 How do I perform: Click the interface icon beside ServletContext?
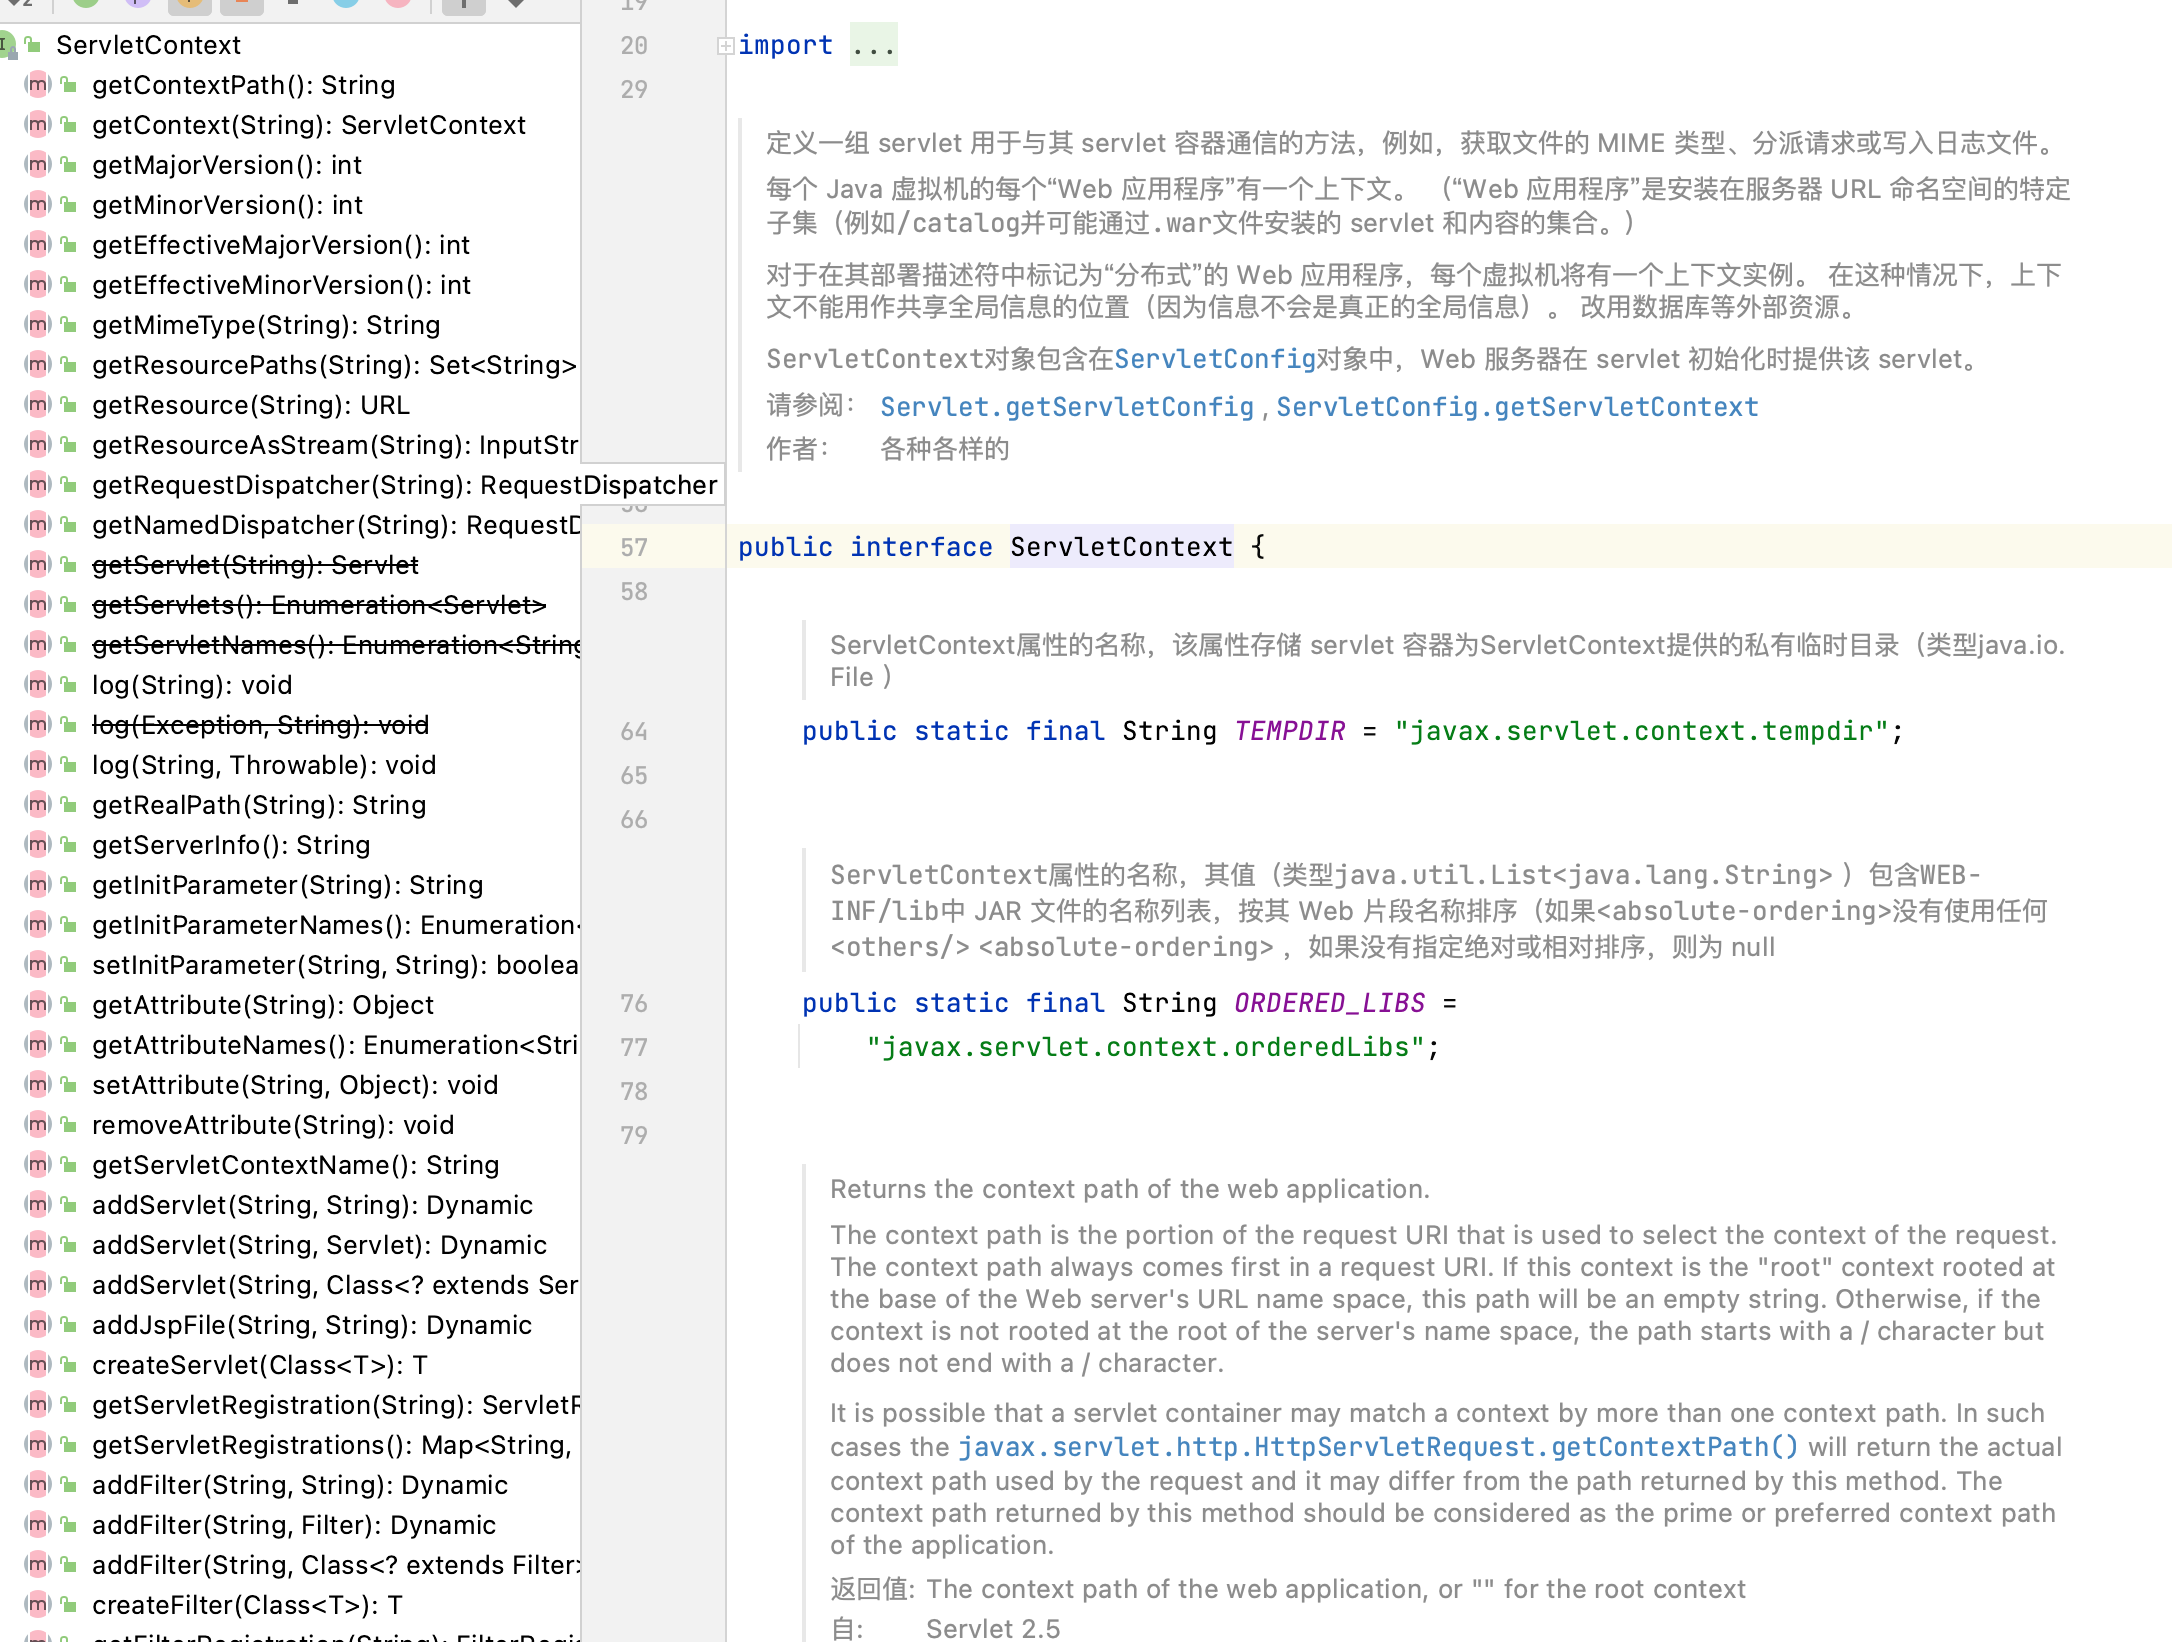(x=7, y=45)
